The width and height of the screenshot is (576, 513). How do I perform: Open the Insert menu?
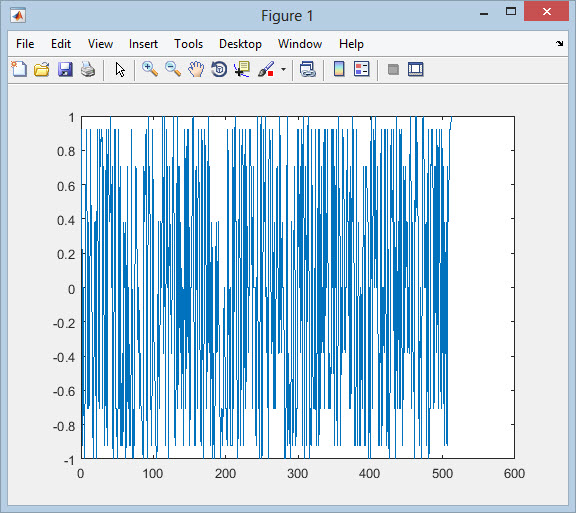pos(143,44)
